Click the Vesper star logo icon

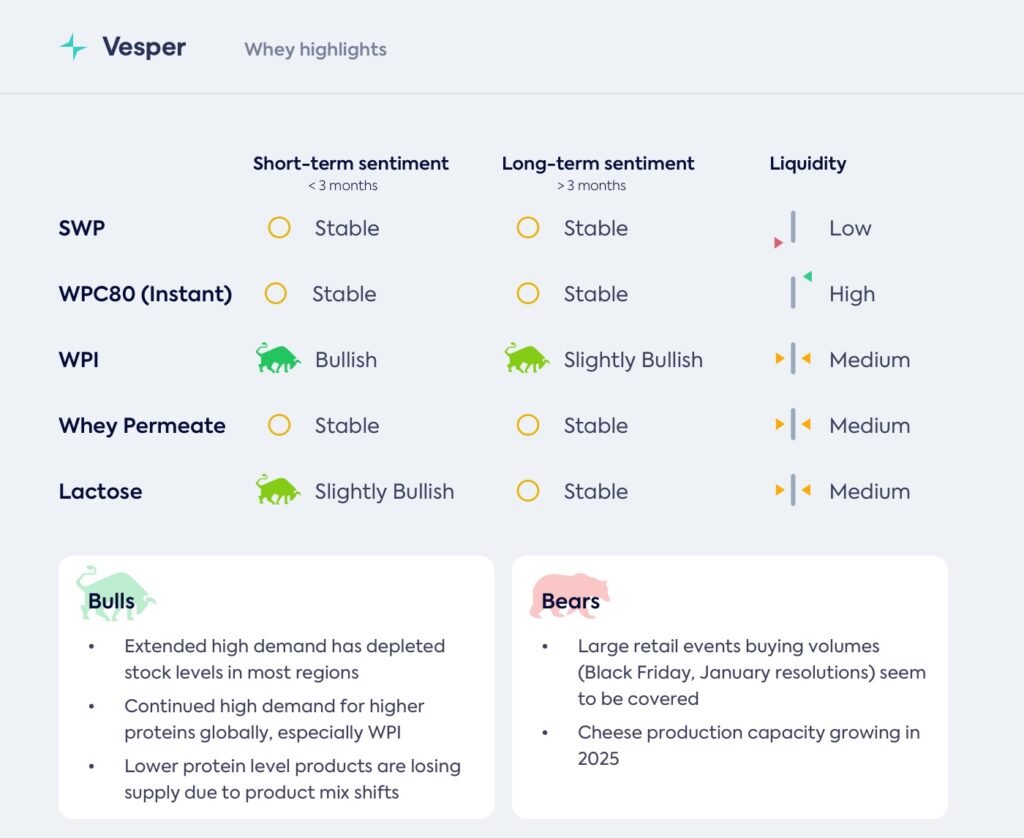pos(73,47)
